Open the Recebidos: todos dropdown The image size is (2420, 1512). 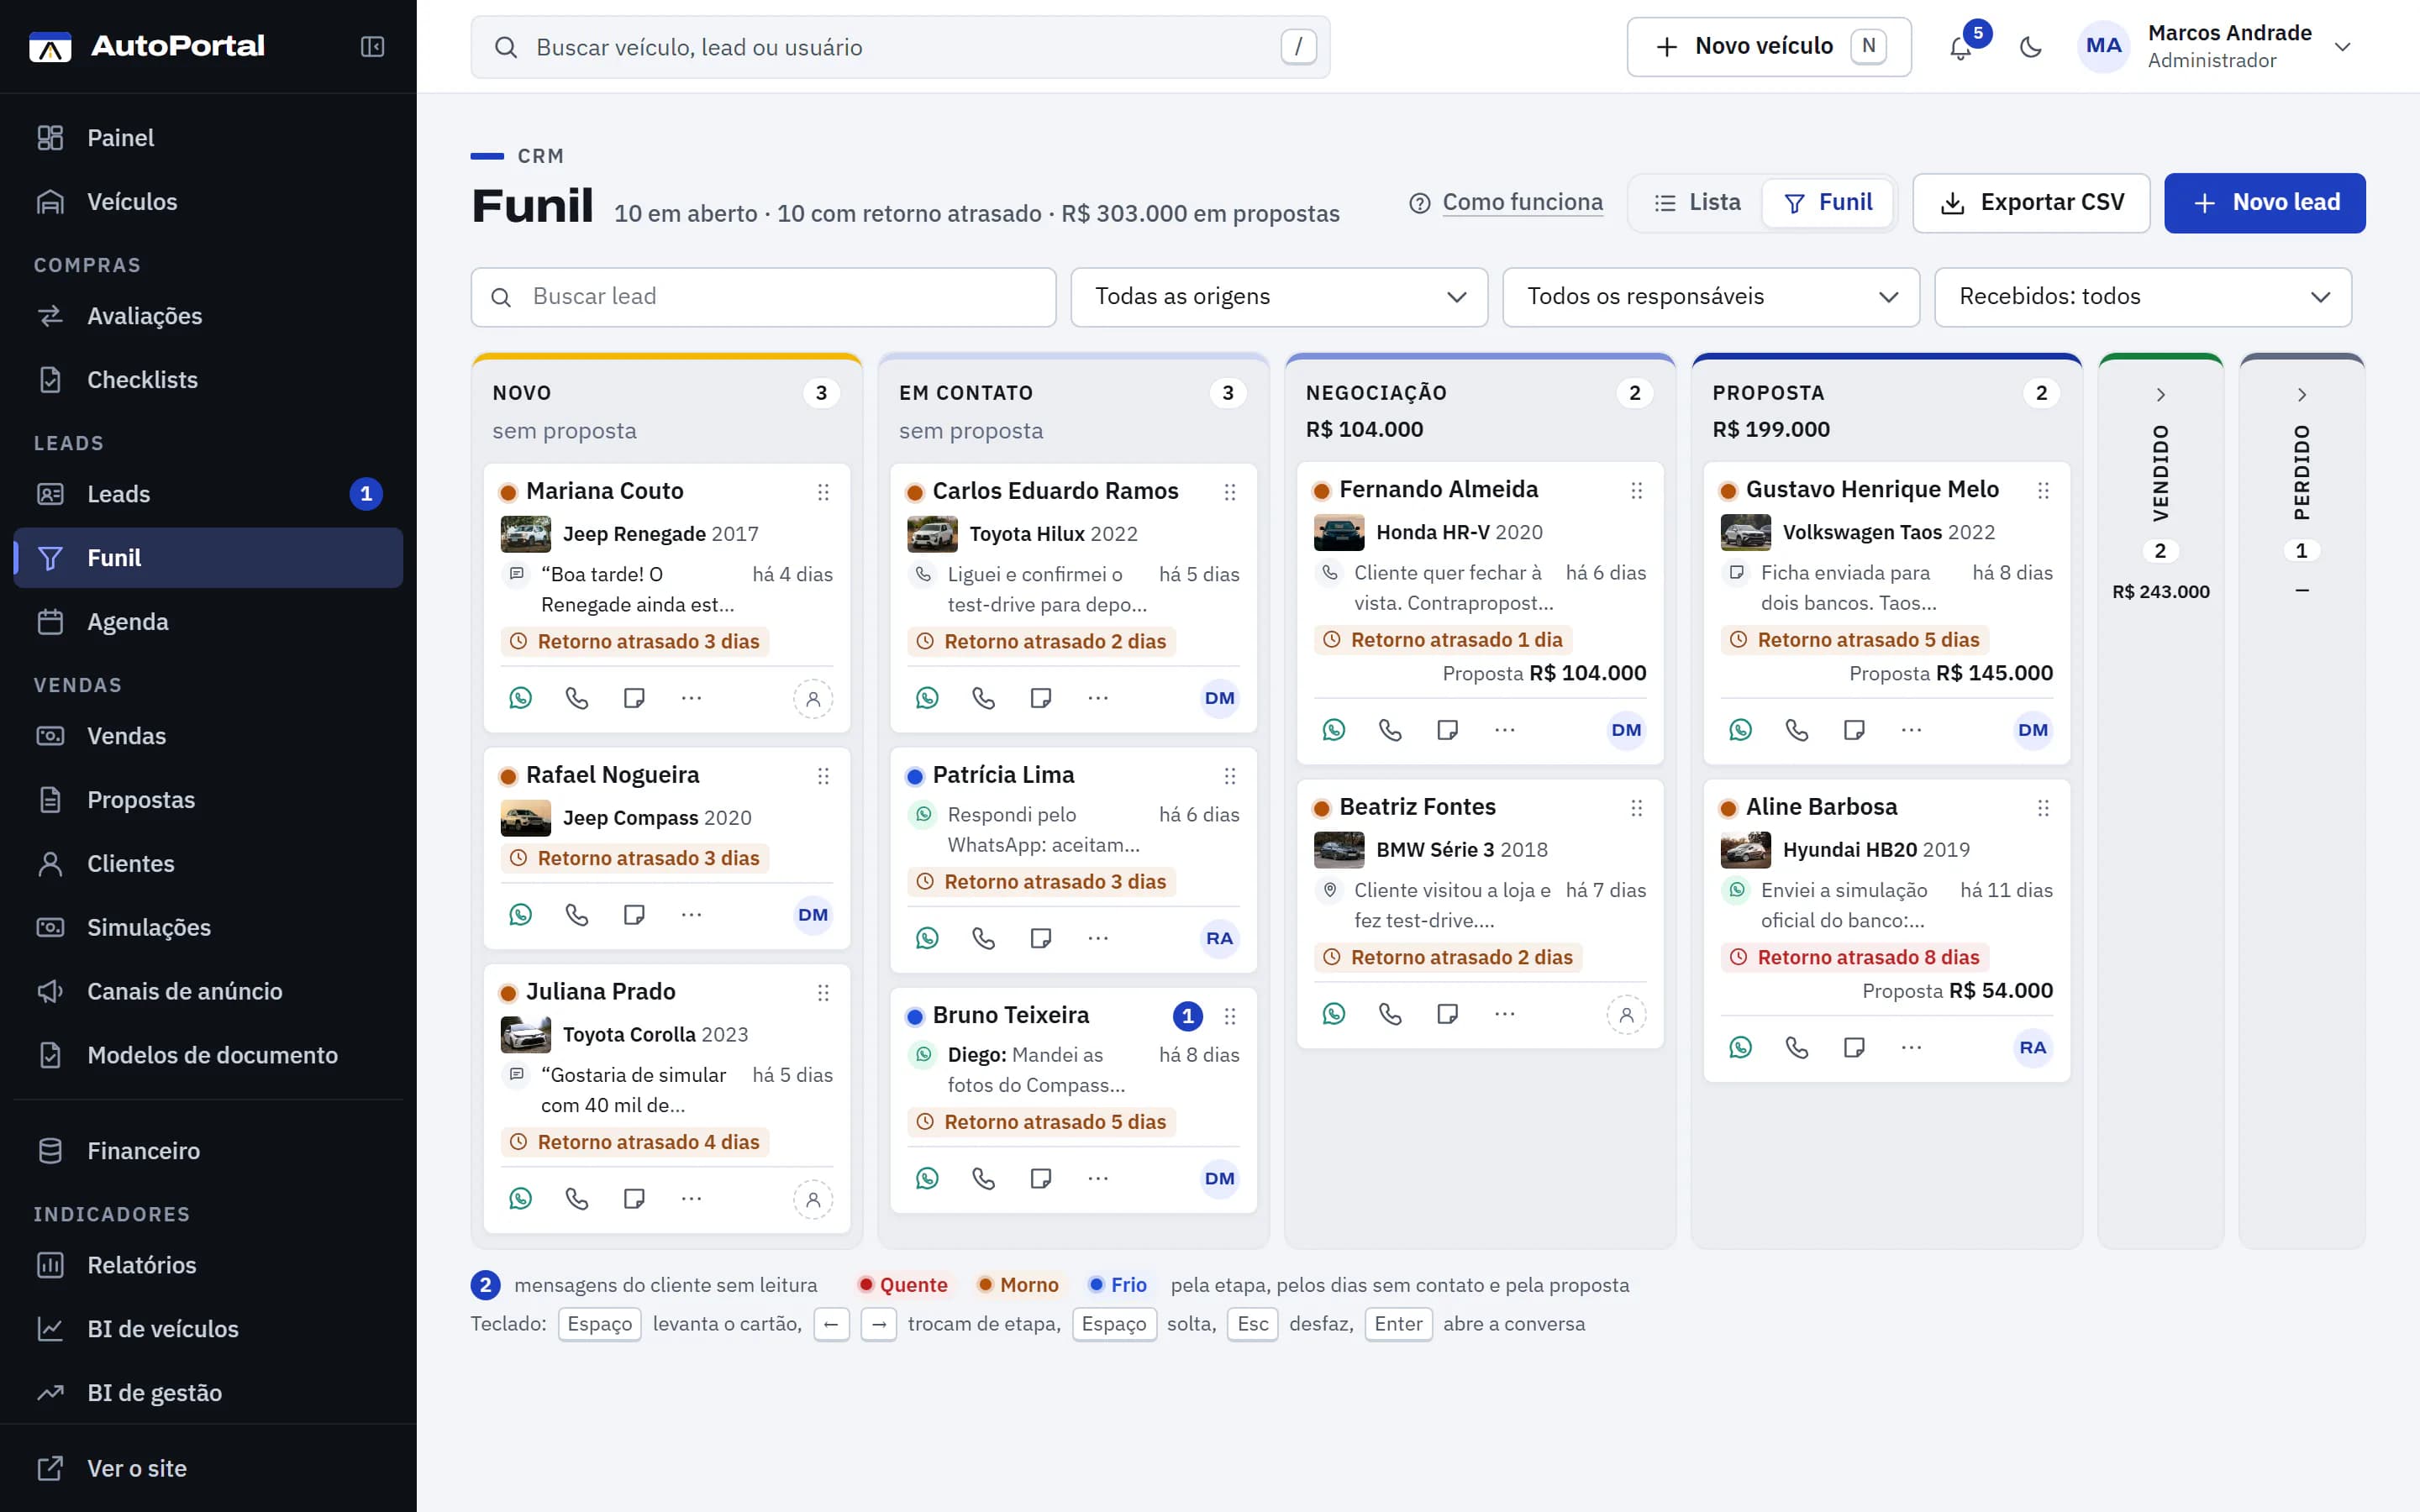coord(2143,297)
